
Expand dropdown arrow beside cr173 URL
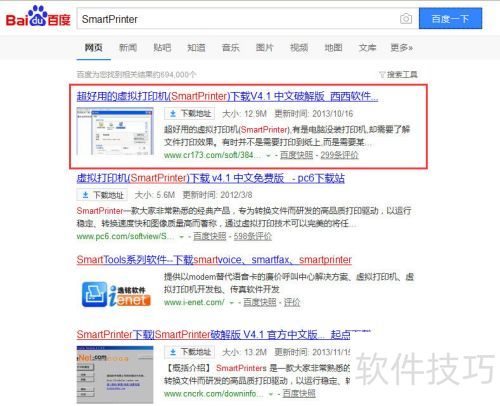(x=268, y=155)
